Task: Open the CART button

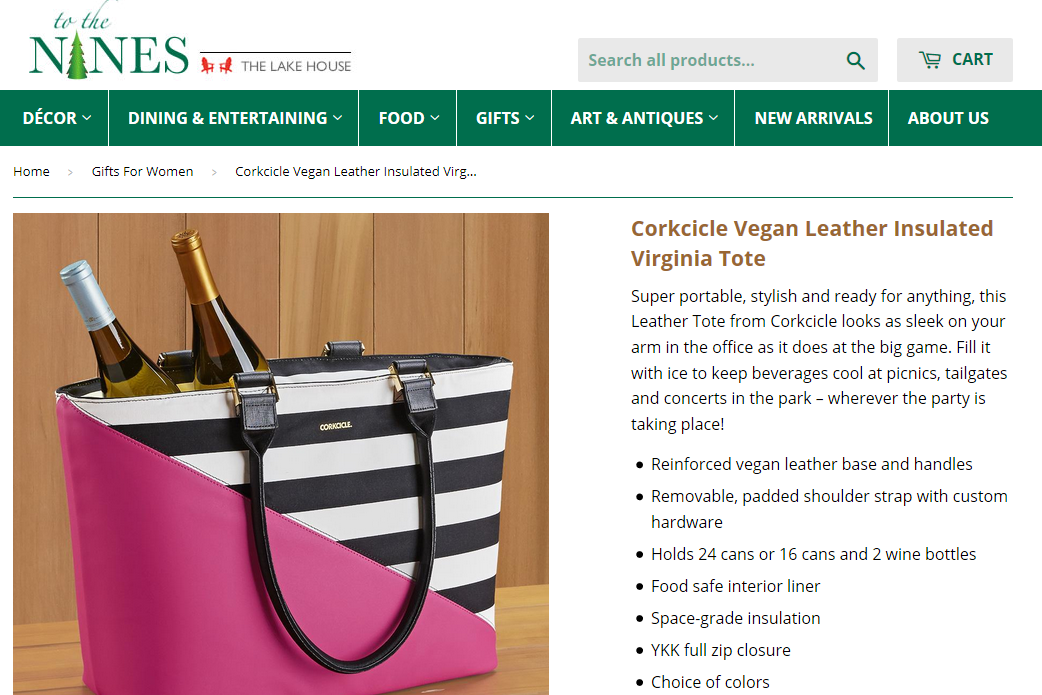Action: click(x=954, y=60)
